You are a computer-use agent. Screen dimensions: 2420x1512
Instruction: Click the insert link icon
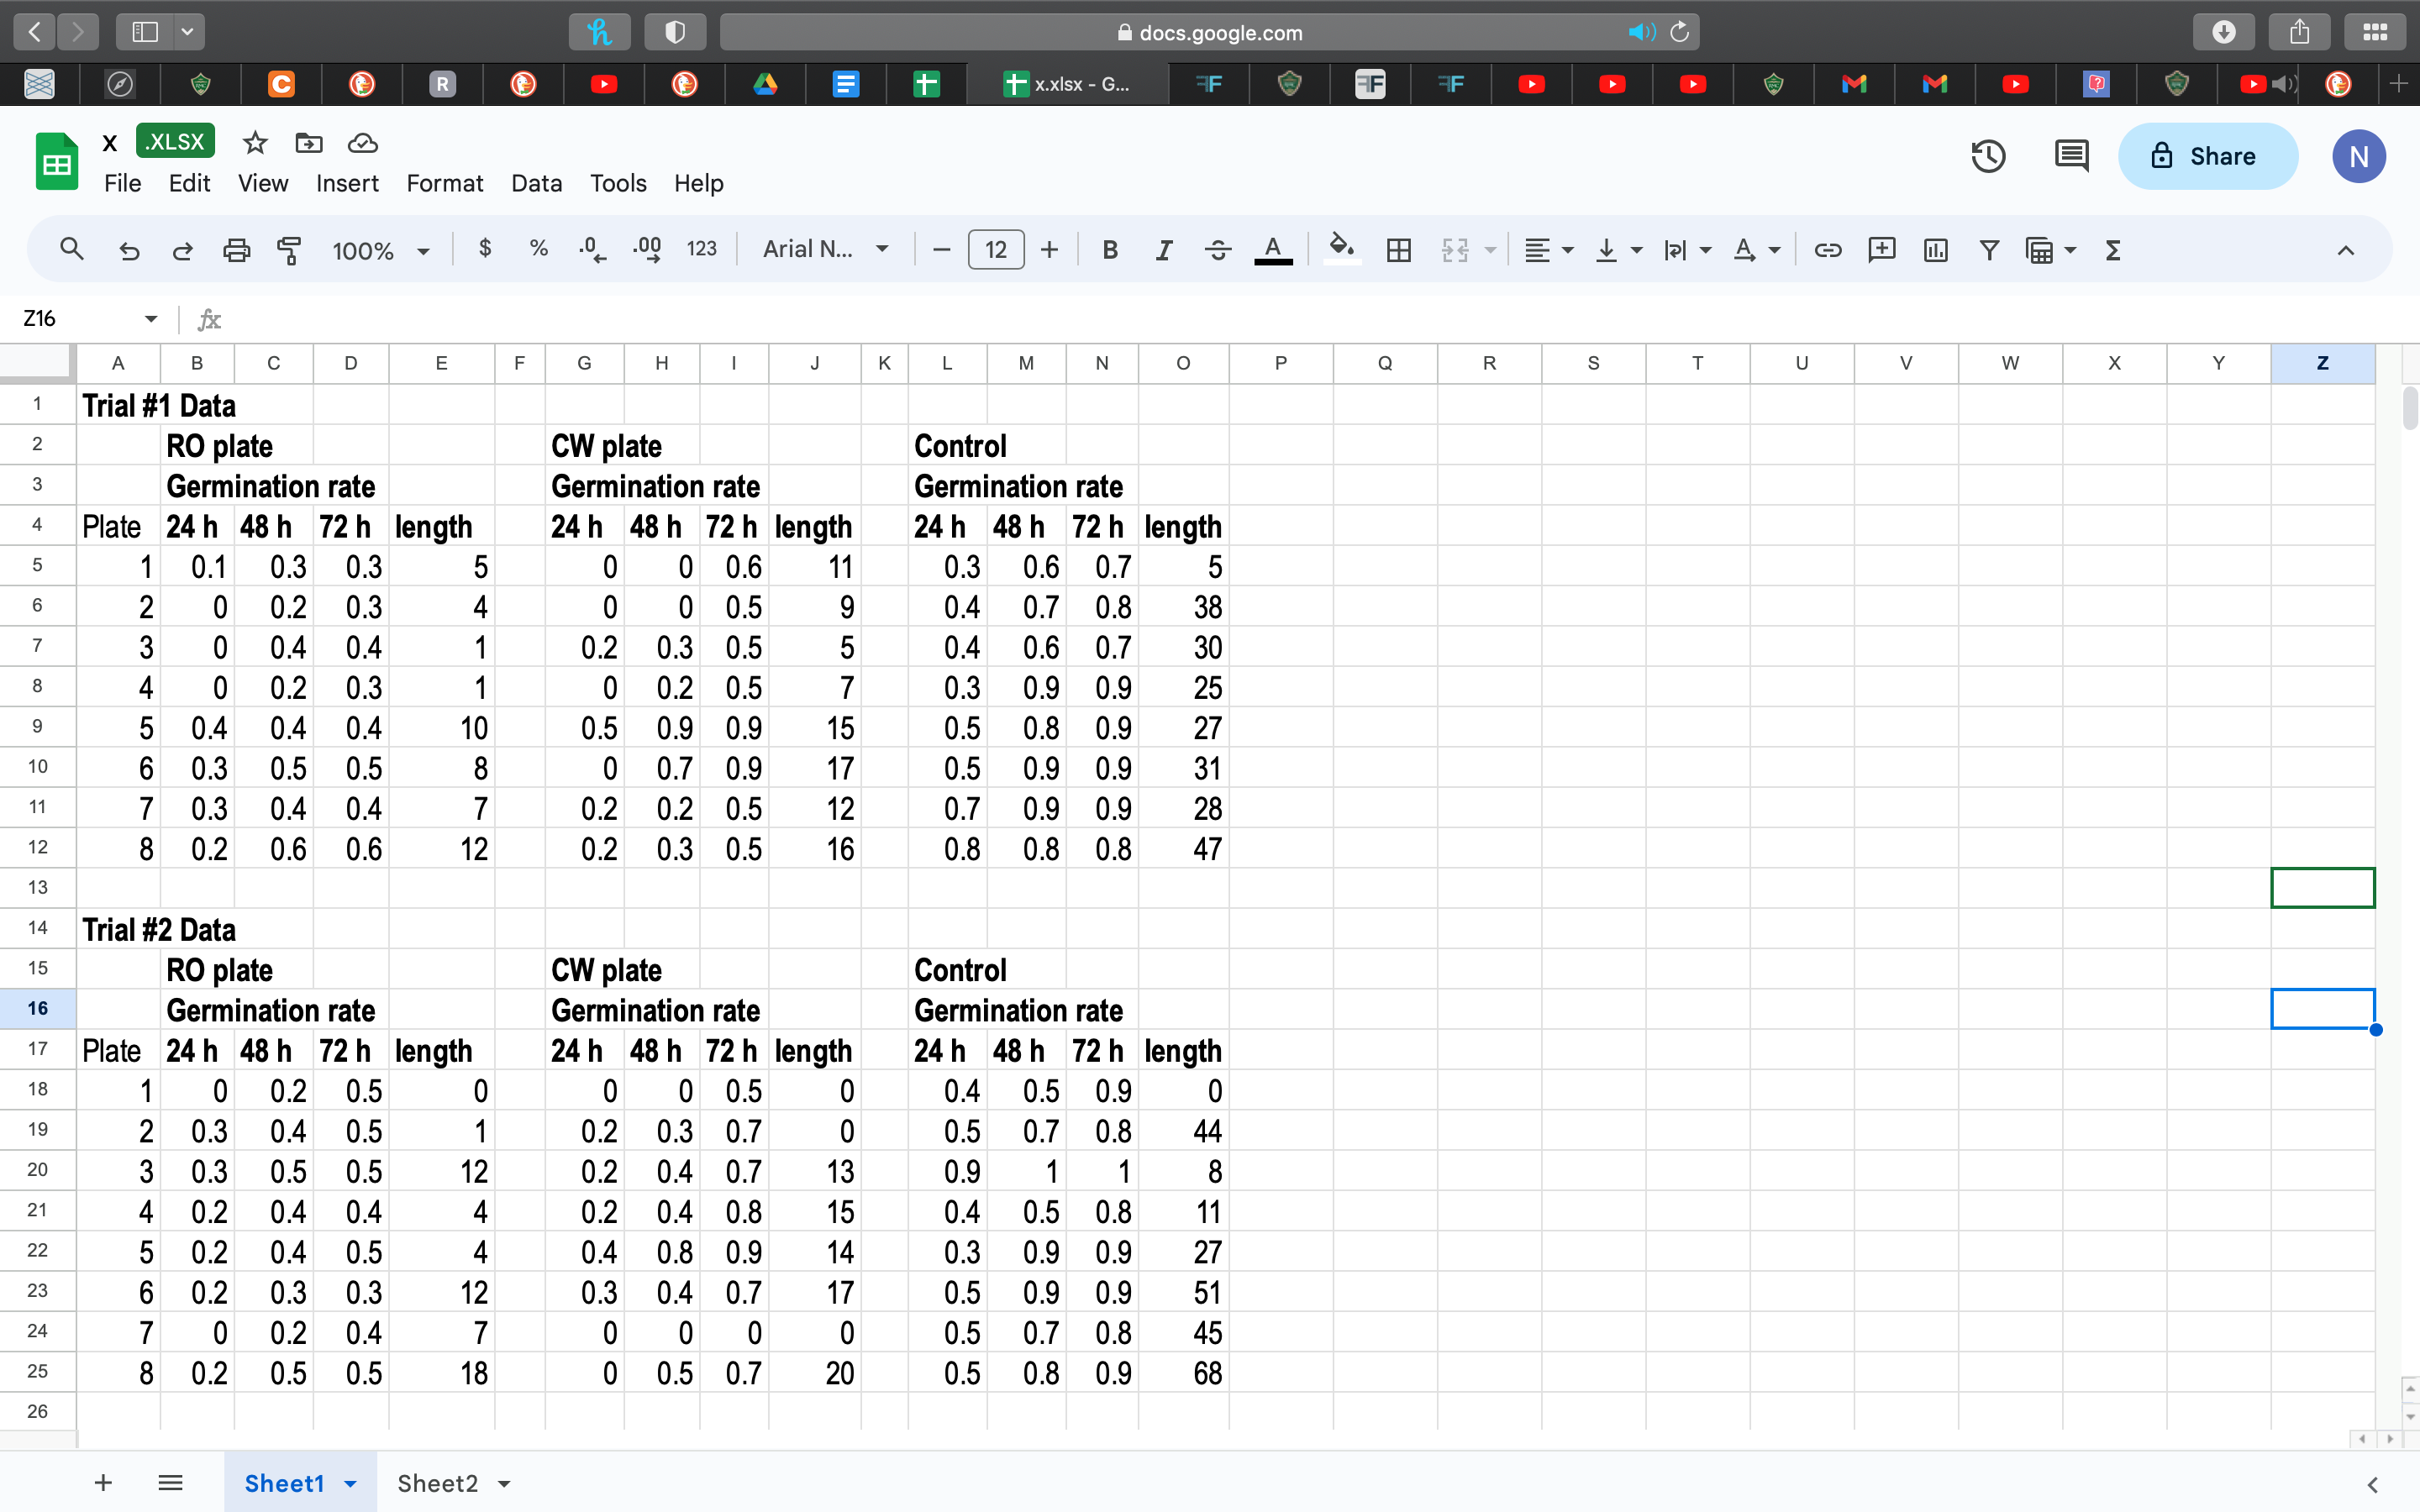1827,250
